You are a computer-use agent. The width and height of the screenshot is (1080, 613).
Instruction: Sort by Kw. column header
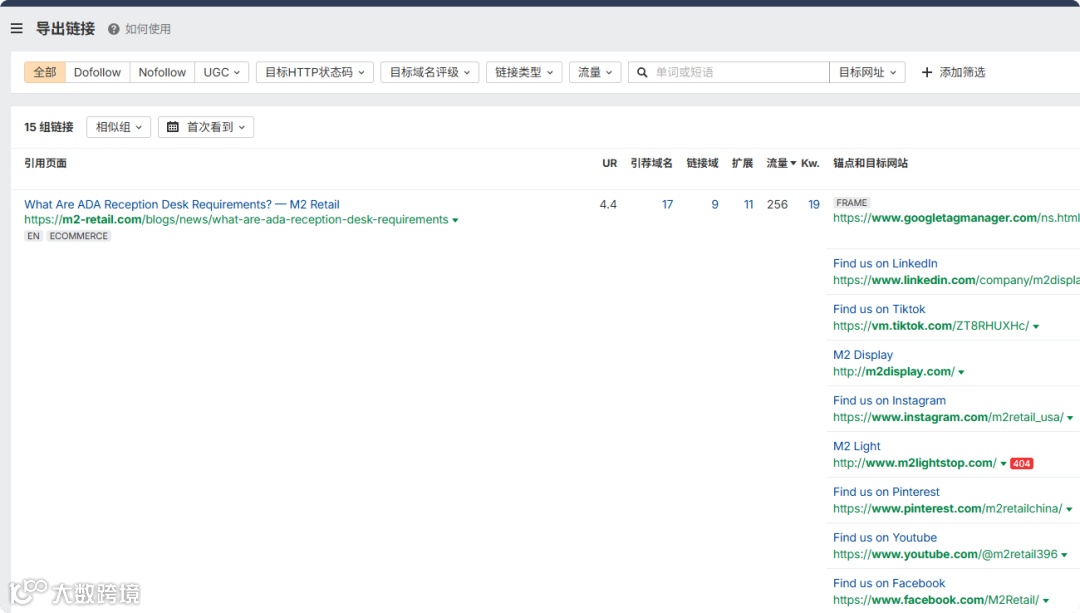(810, 163)
